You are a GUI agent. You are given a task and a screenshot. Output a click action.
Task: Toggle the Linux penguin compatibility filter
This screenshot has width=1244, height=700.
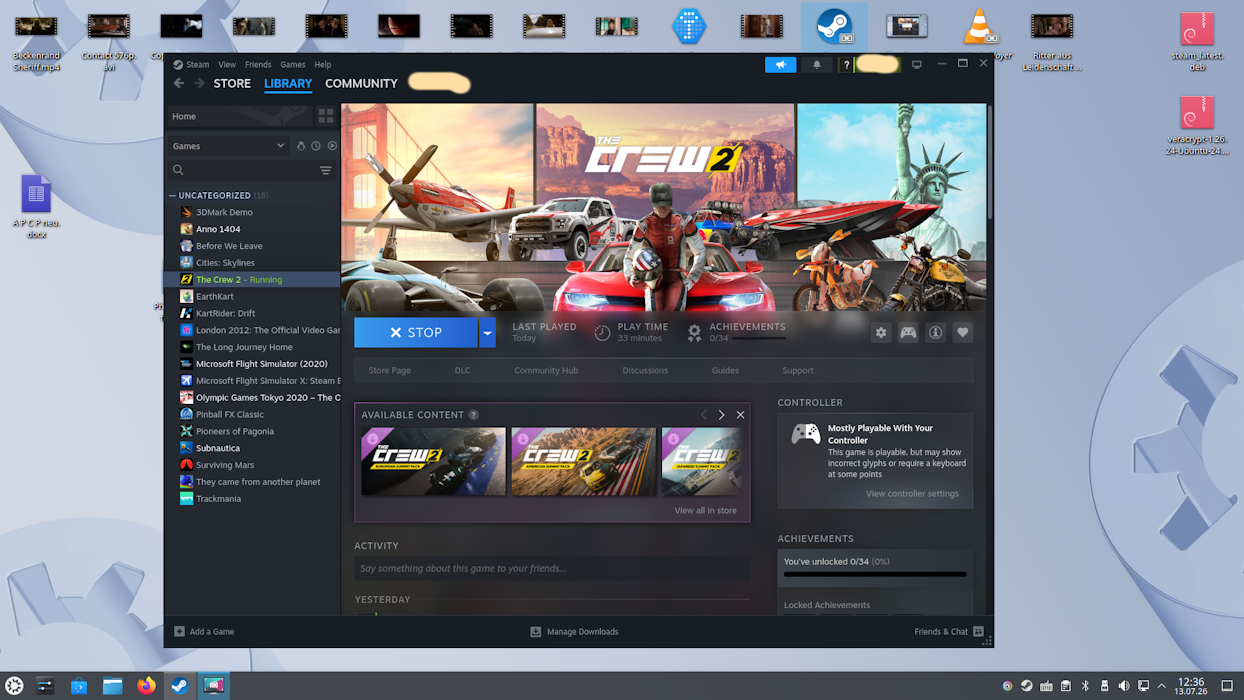point(301,146)
